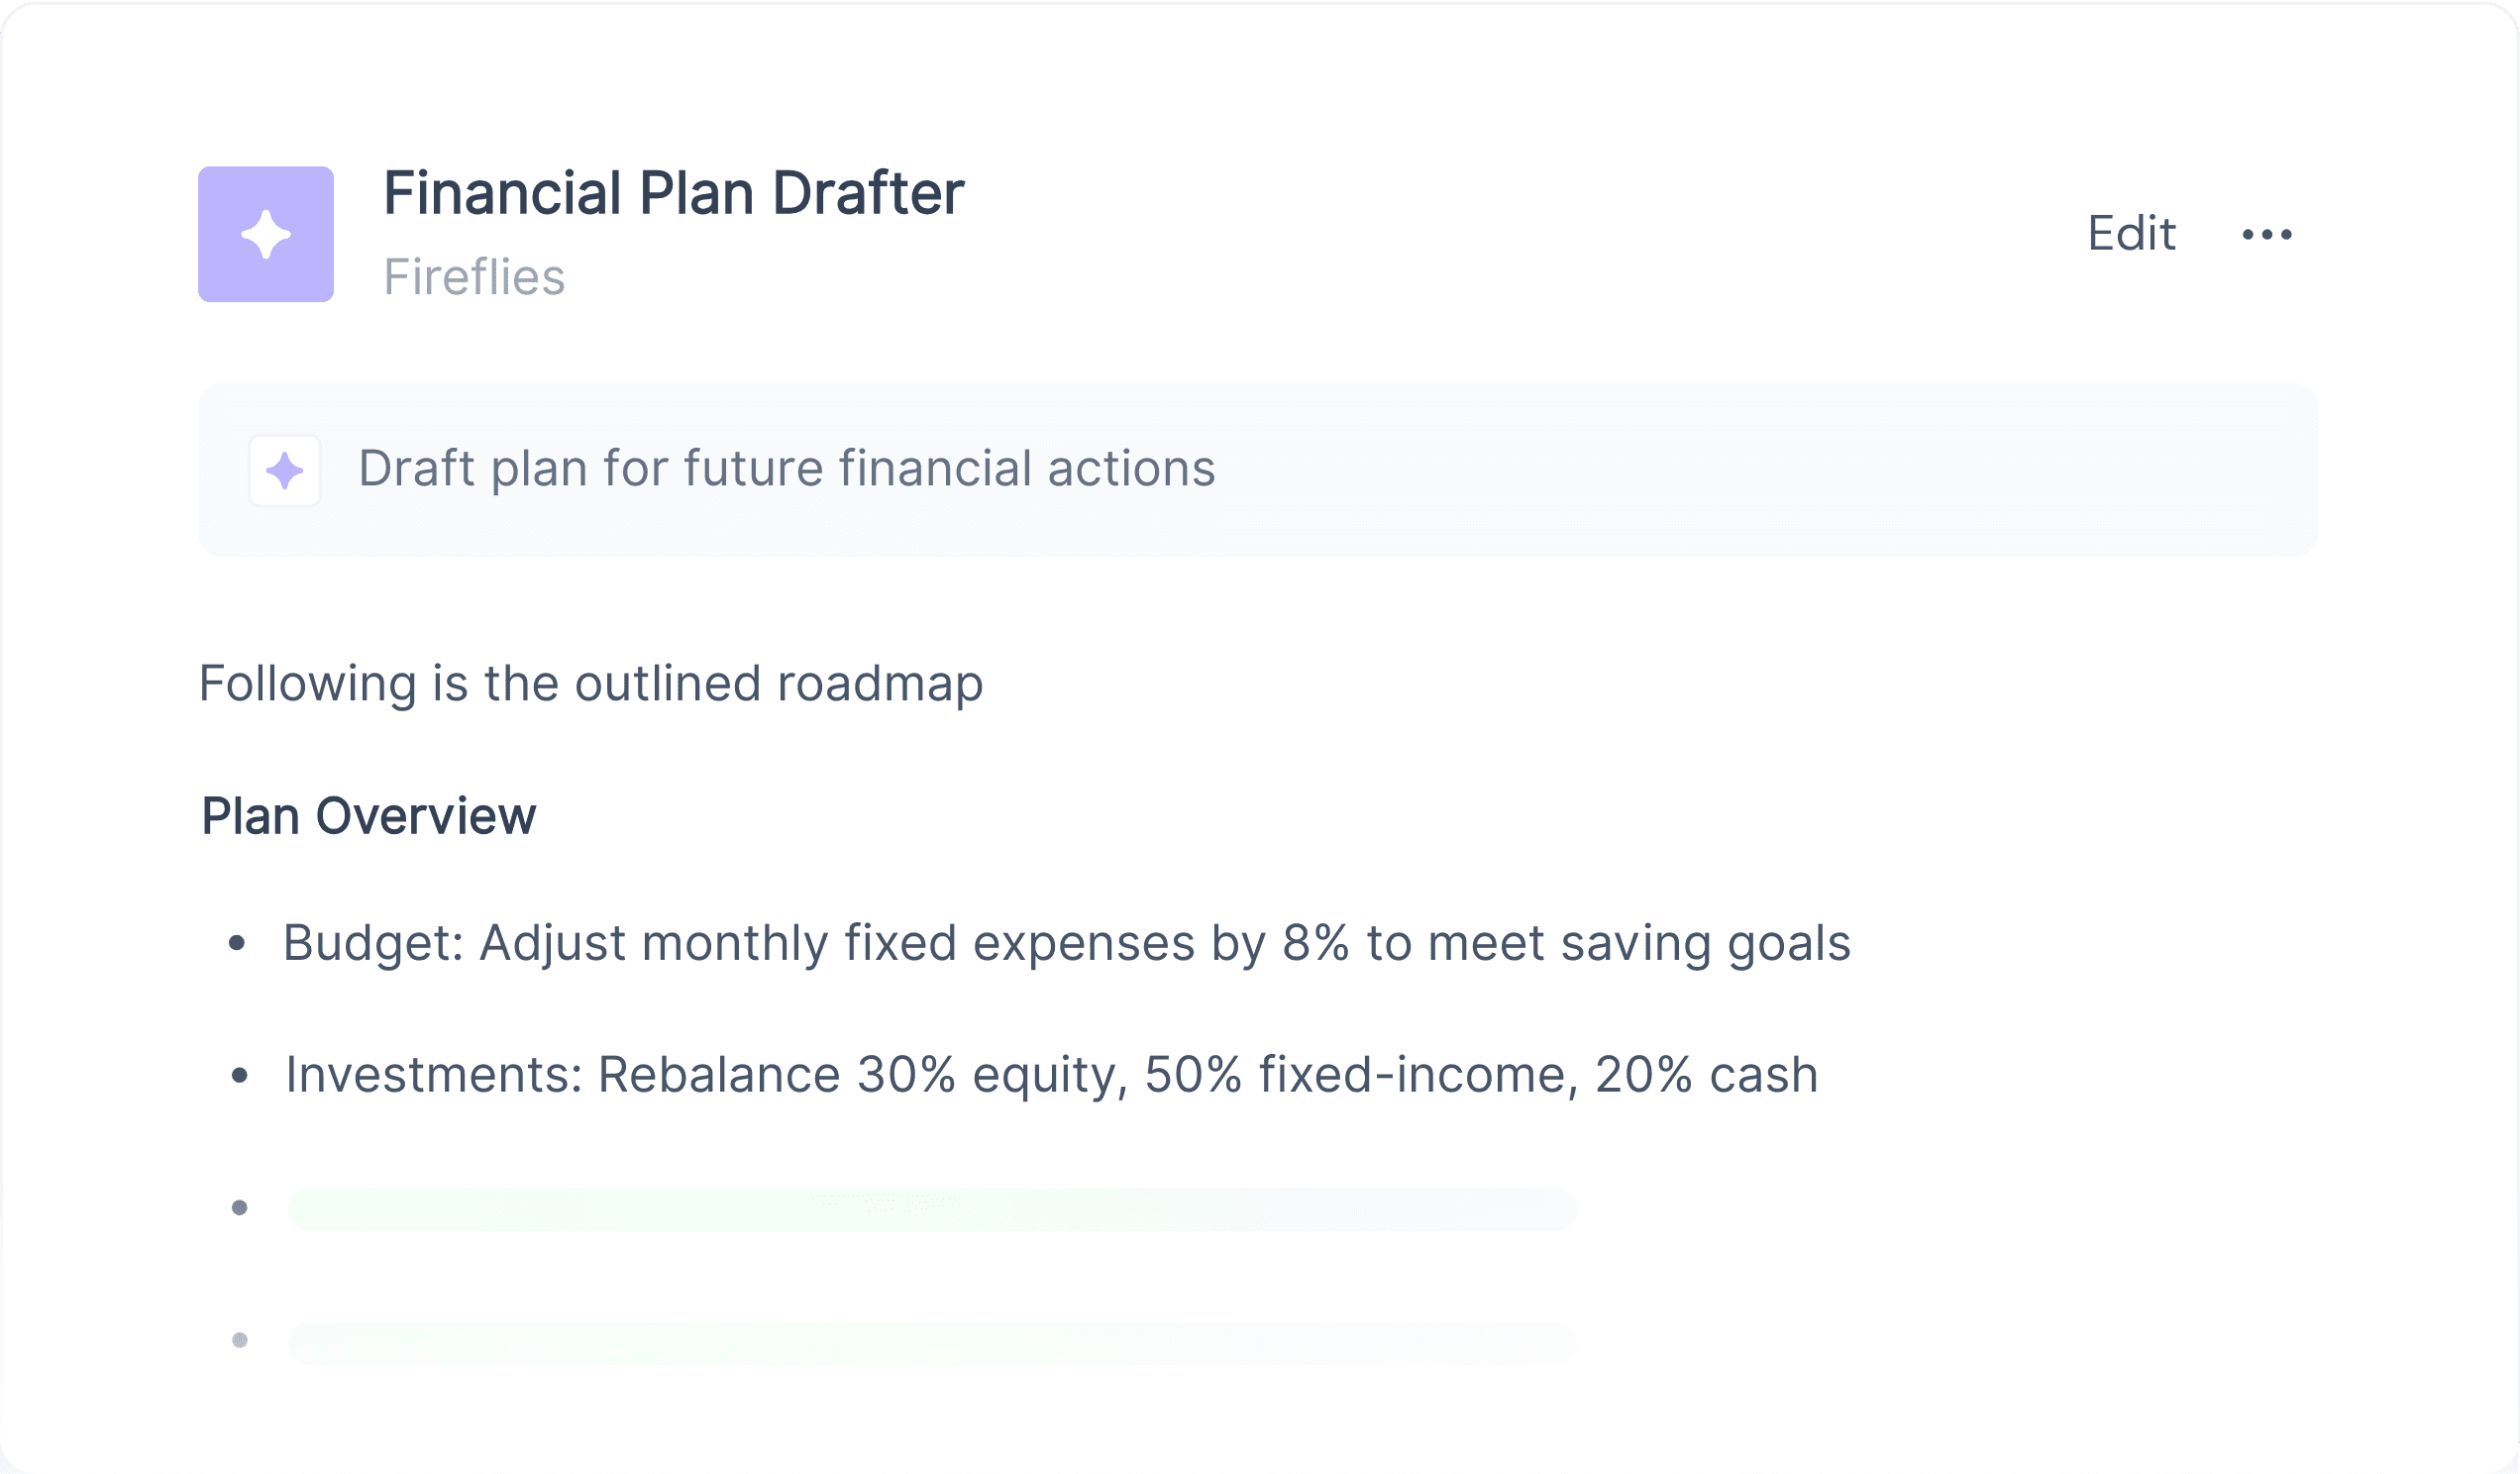2520x1474 pixels.
Task: Click the bullet dot before Investments
Action: pyautogui.click(x=239, y=1076)
